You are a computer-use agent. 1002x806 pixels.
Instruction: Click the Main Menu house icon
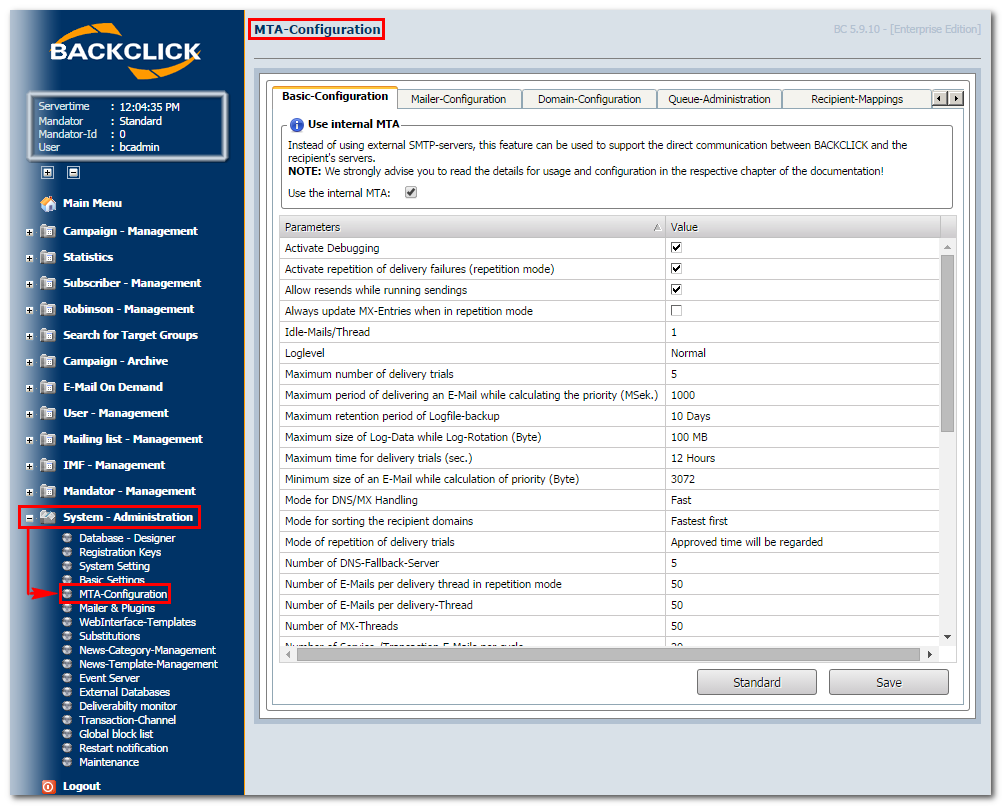(x=48, y=203)
